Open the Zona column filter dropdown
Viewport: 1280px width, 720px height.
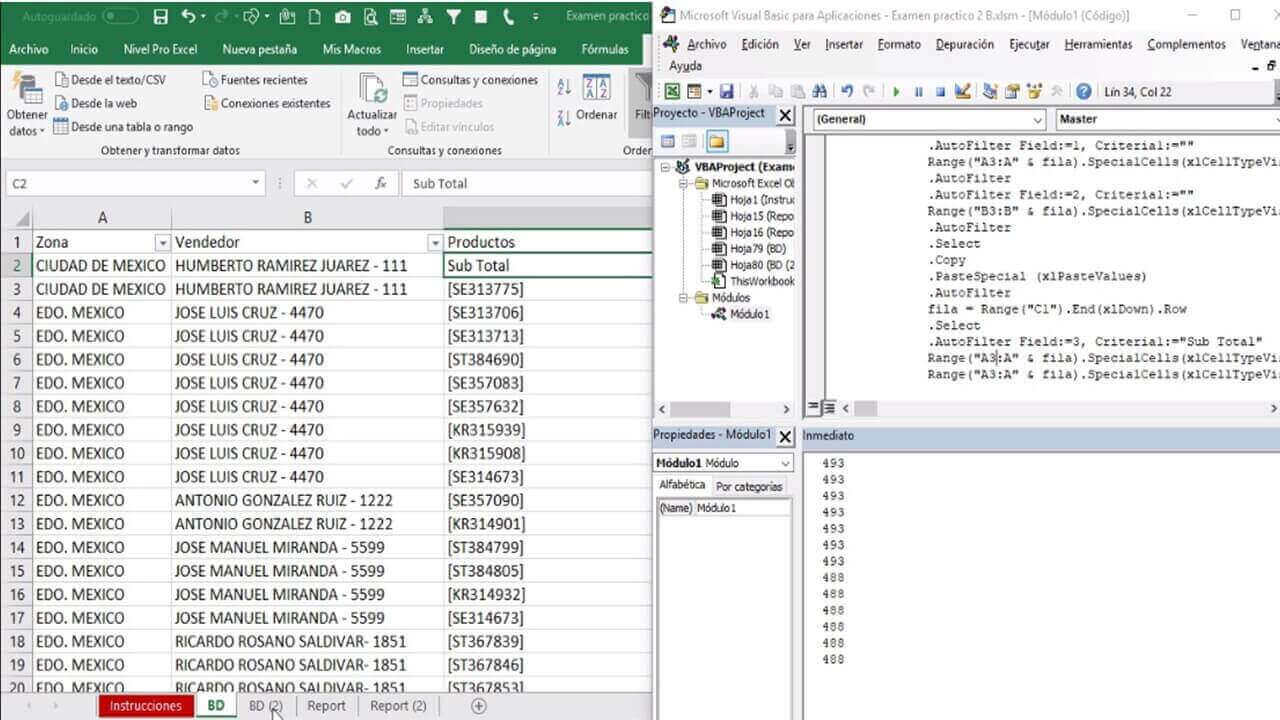point(162,243)
